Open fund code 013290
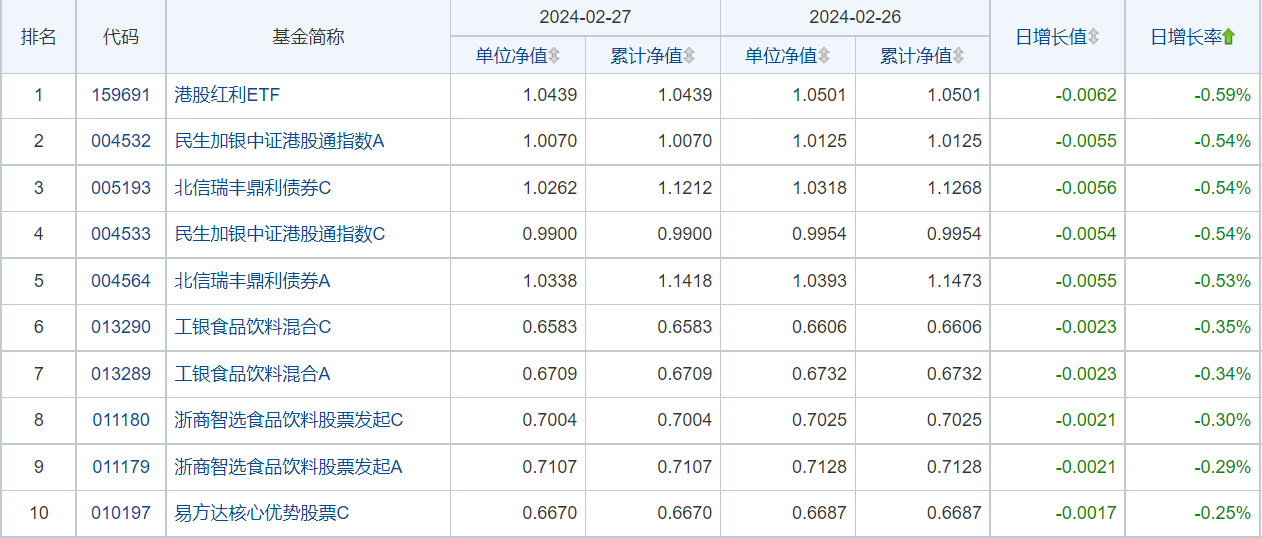Viewport: 1262px width, 538px height. [121, 327]
